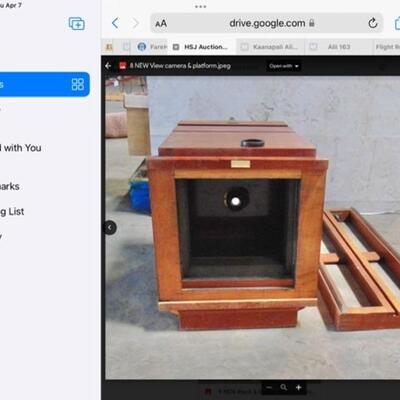Click the view camera photo
The height and width of the screenshot is (400, 400).
253,228
